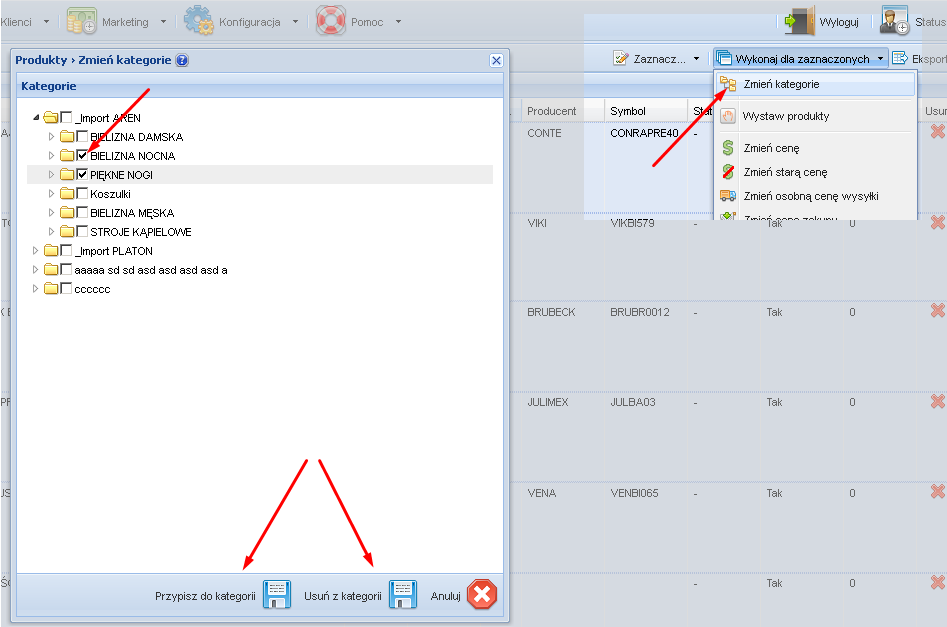Click the Wyloguj door icon

800,21
